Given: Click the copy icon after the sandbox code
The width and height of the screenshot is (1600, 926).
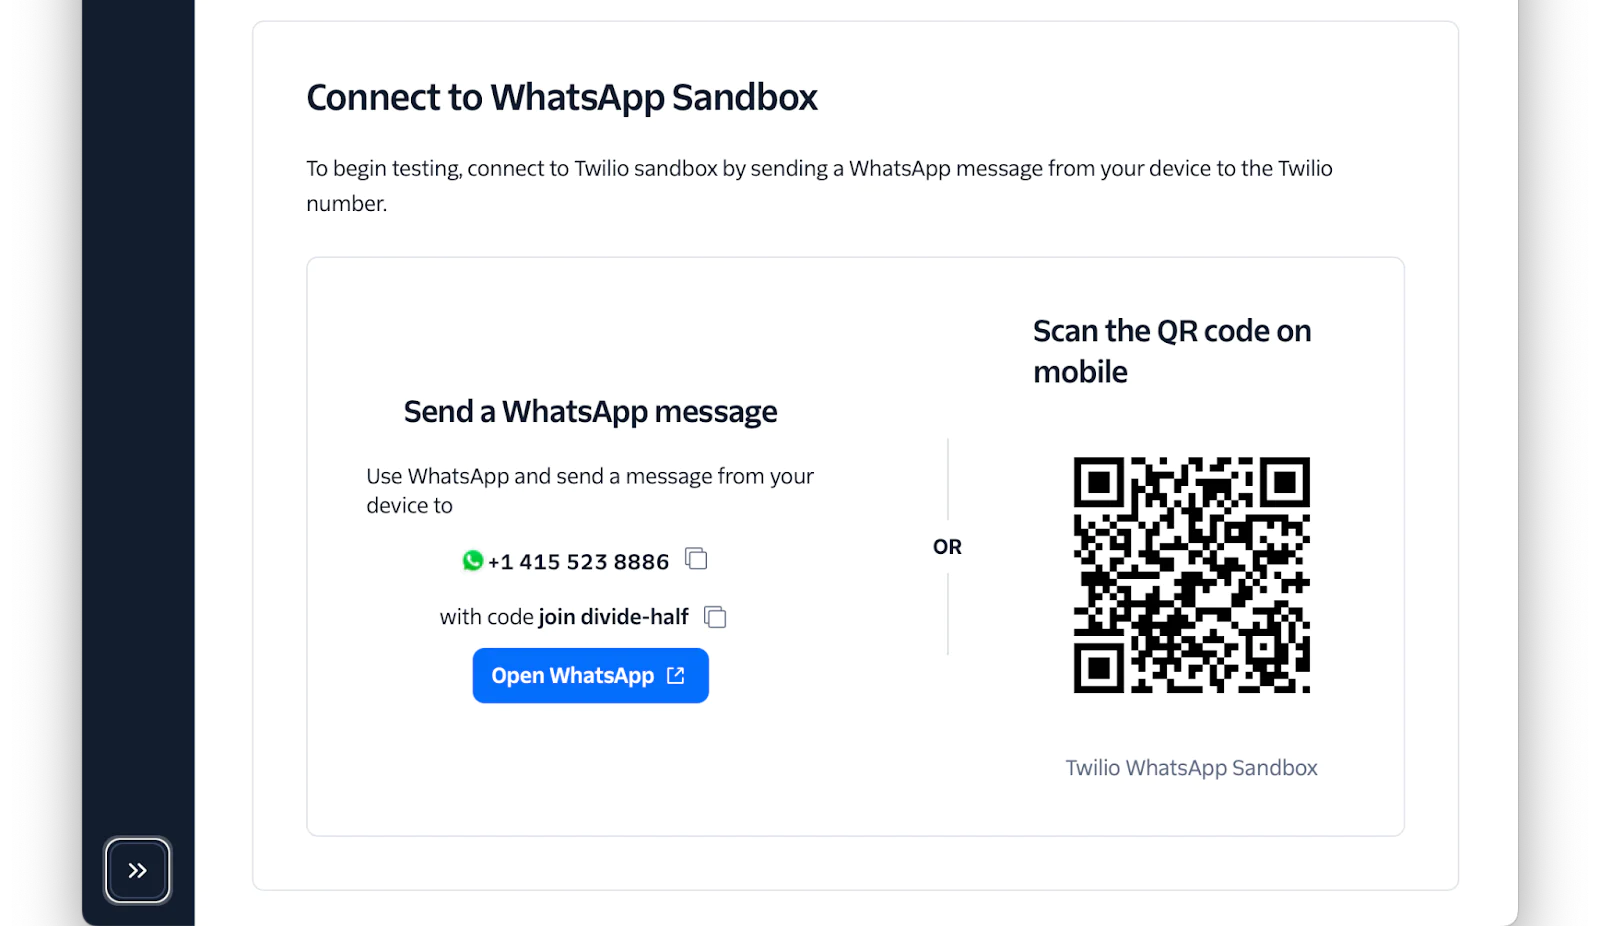Looking at the screenshot, I should (x=715, y=617).
